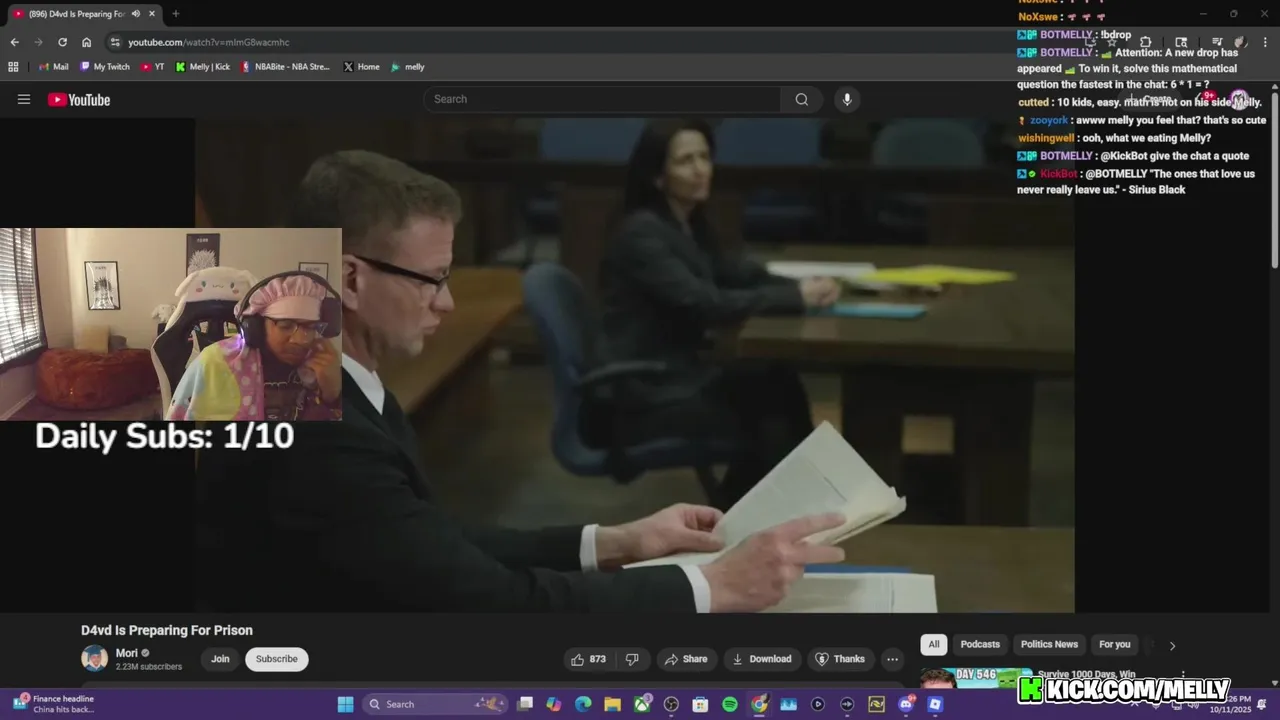Viewport: 1280px width, 720px height.
Task: Open a new browser tab
Action: click(175, 14)
